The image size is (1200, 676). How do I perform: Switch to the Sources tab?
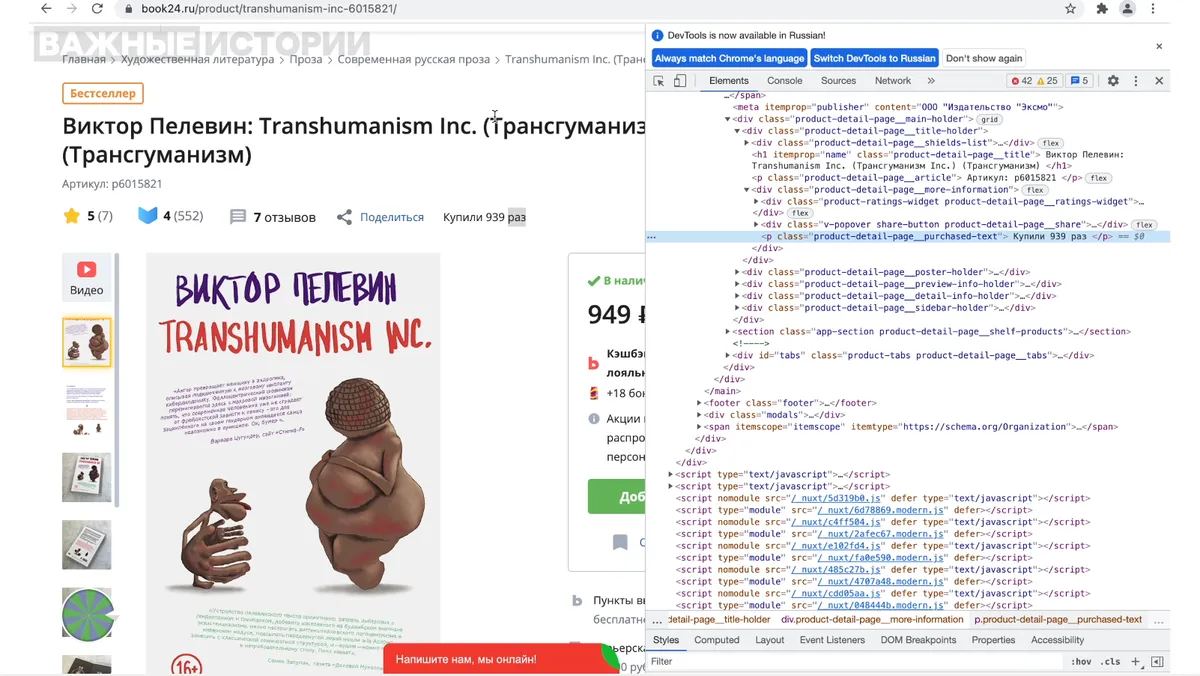[838, 81]
